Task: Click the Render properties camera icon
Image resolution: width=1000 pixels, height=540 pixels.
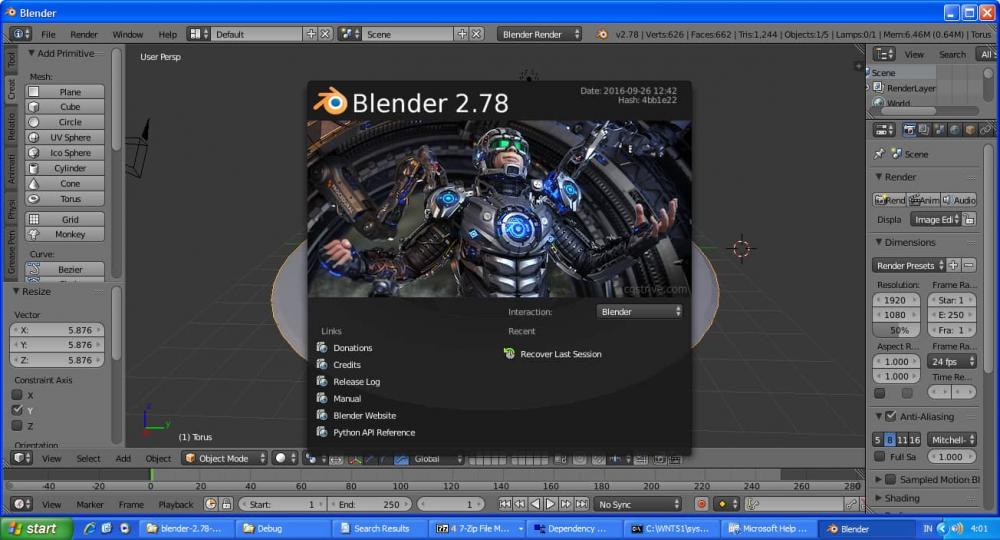Action: click(909, 130)
